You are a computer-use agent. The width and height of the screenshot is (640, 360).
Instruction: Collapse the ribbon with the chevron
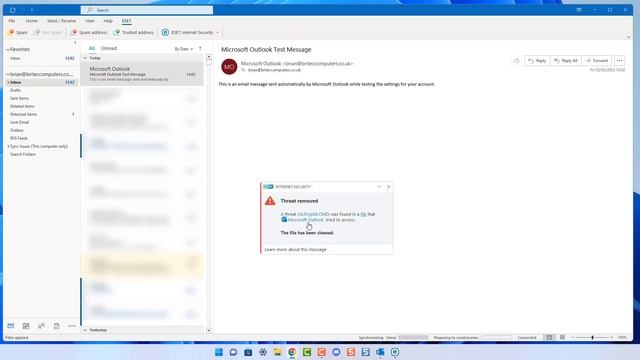click(x=629, y=37)
